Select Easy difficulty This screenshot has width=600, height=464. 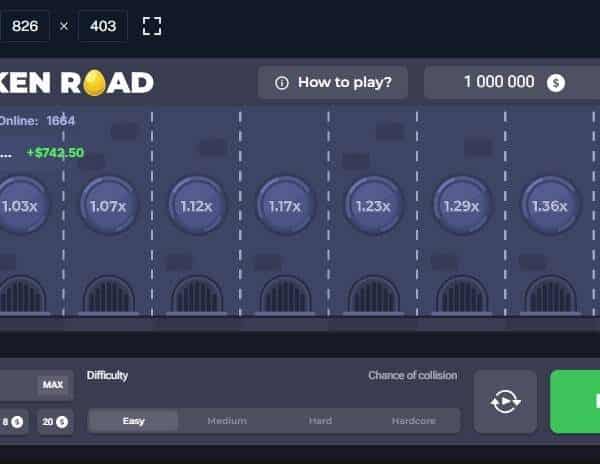133,421
